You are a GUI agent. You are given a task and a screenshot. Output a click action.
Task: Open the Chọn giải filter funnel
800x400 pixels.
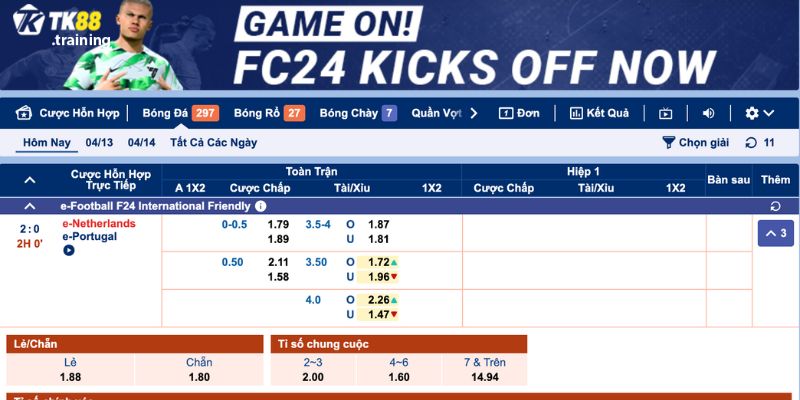(668, 142)
